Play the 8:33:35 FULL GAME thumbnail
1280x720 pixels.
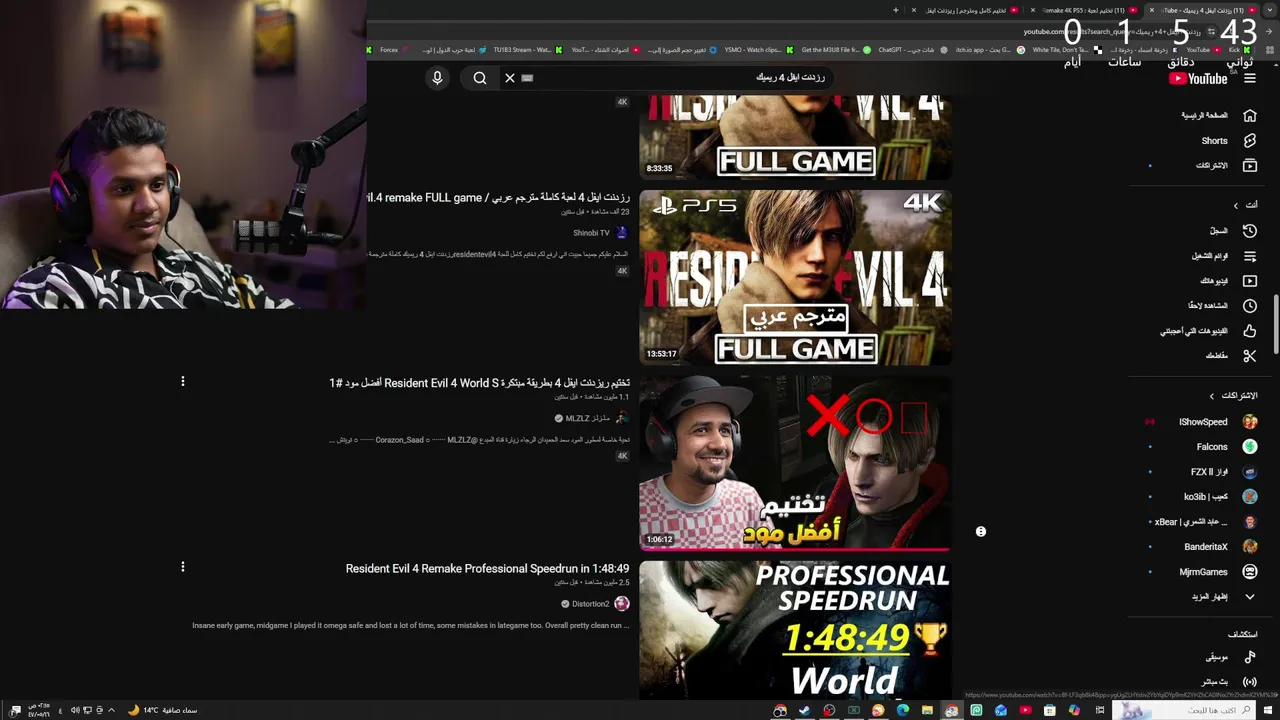[795, 137]
